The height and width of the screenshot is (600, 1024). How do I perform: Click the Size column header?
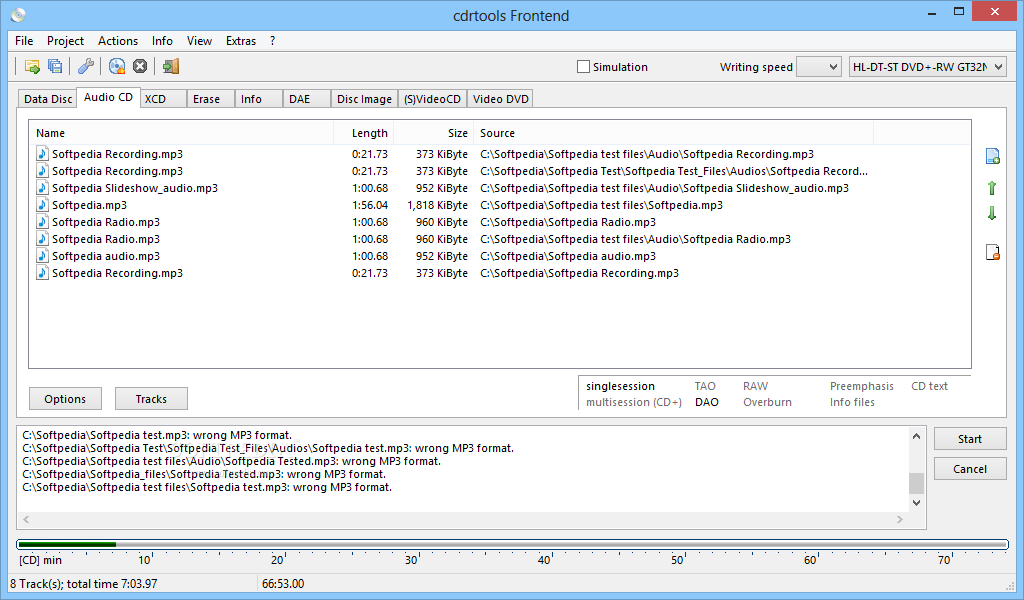433,133
